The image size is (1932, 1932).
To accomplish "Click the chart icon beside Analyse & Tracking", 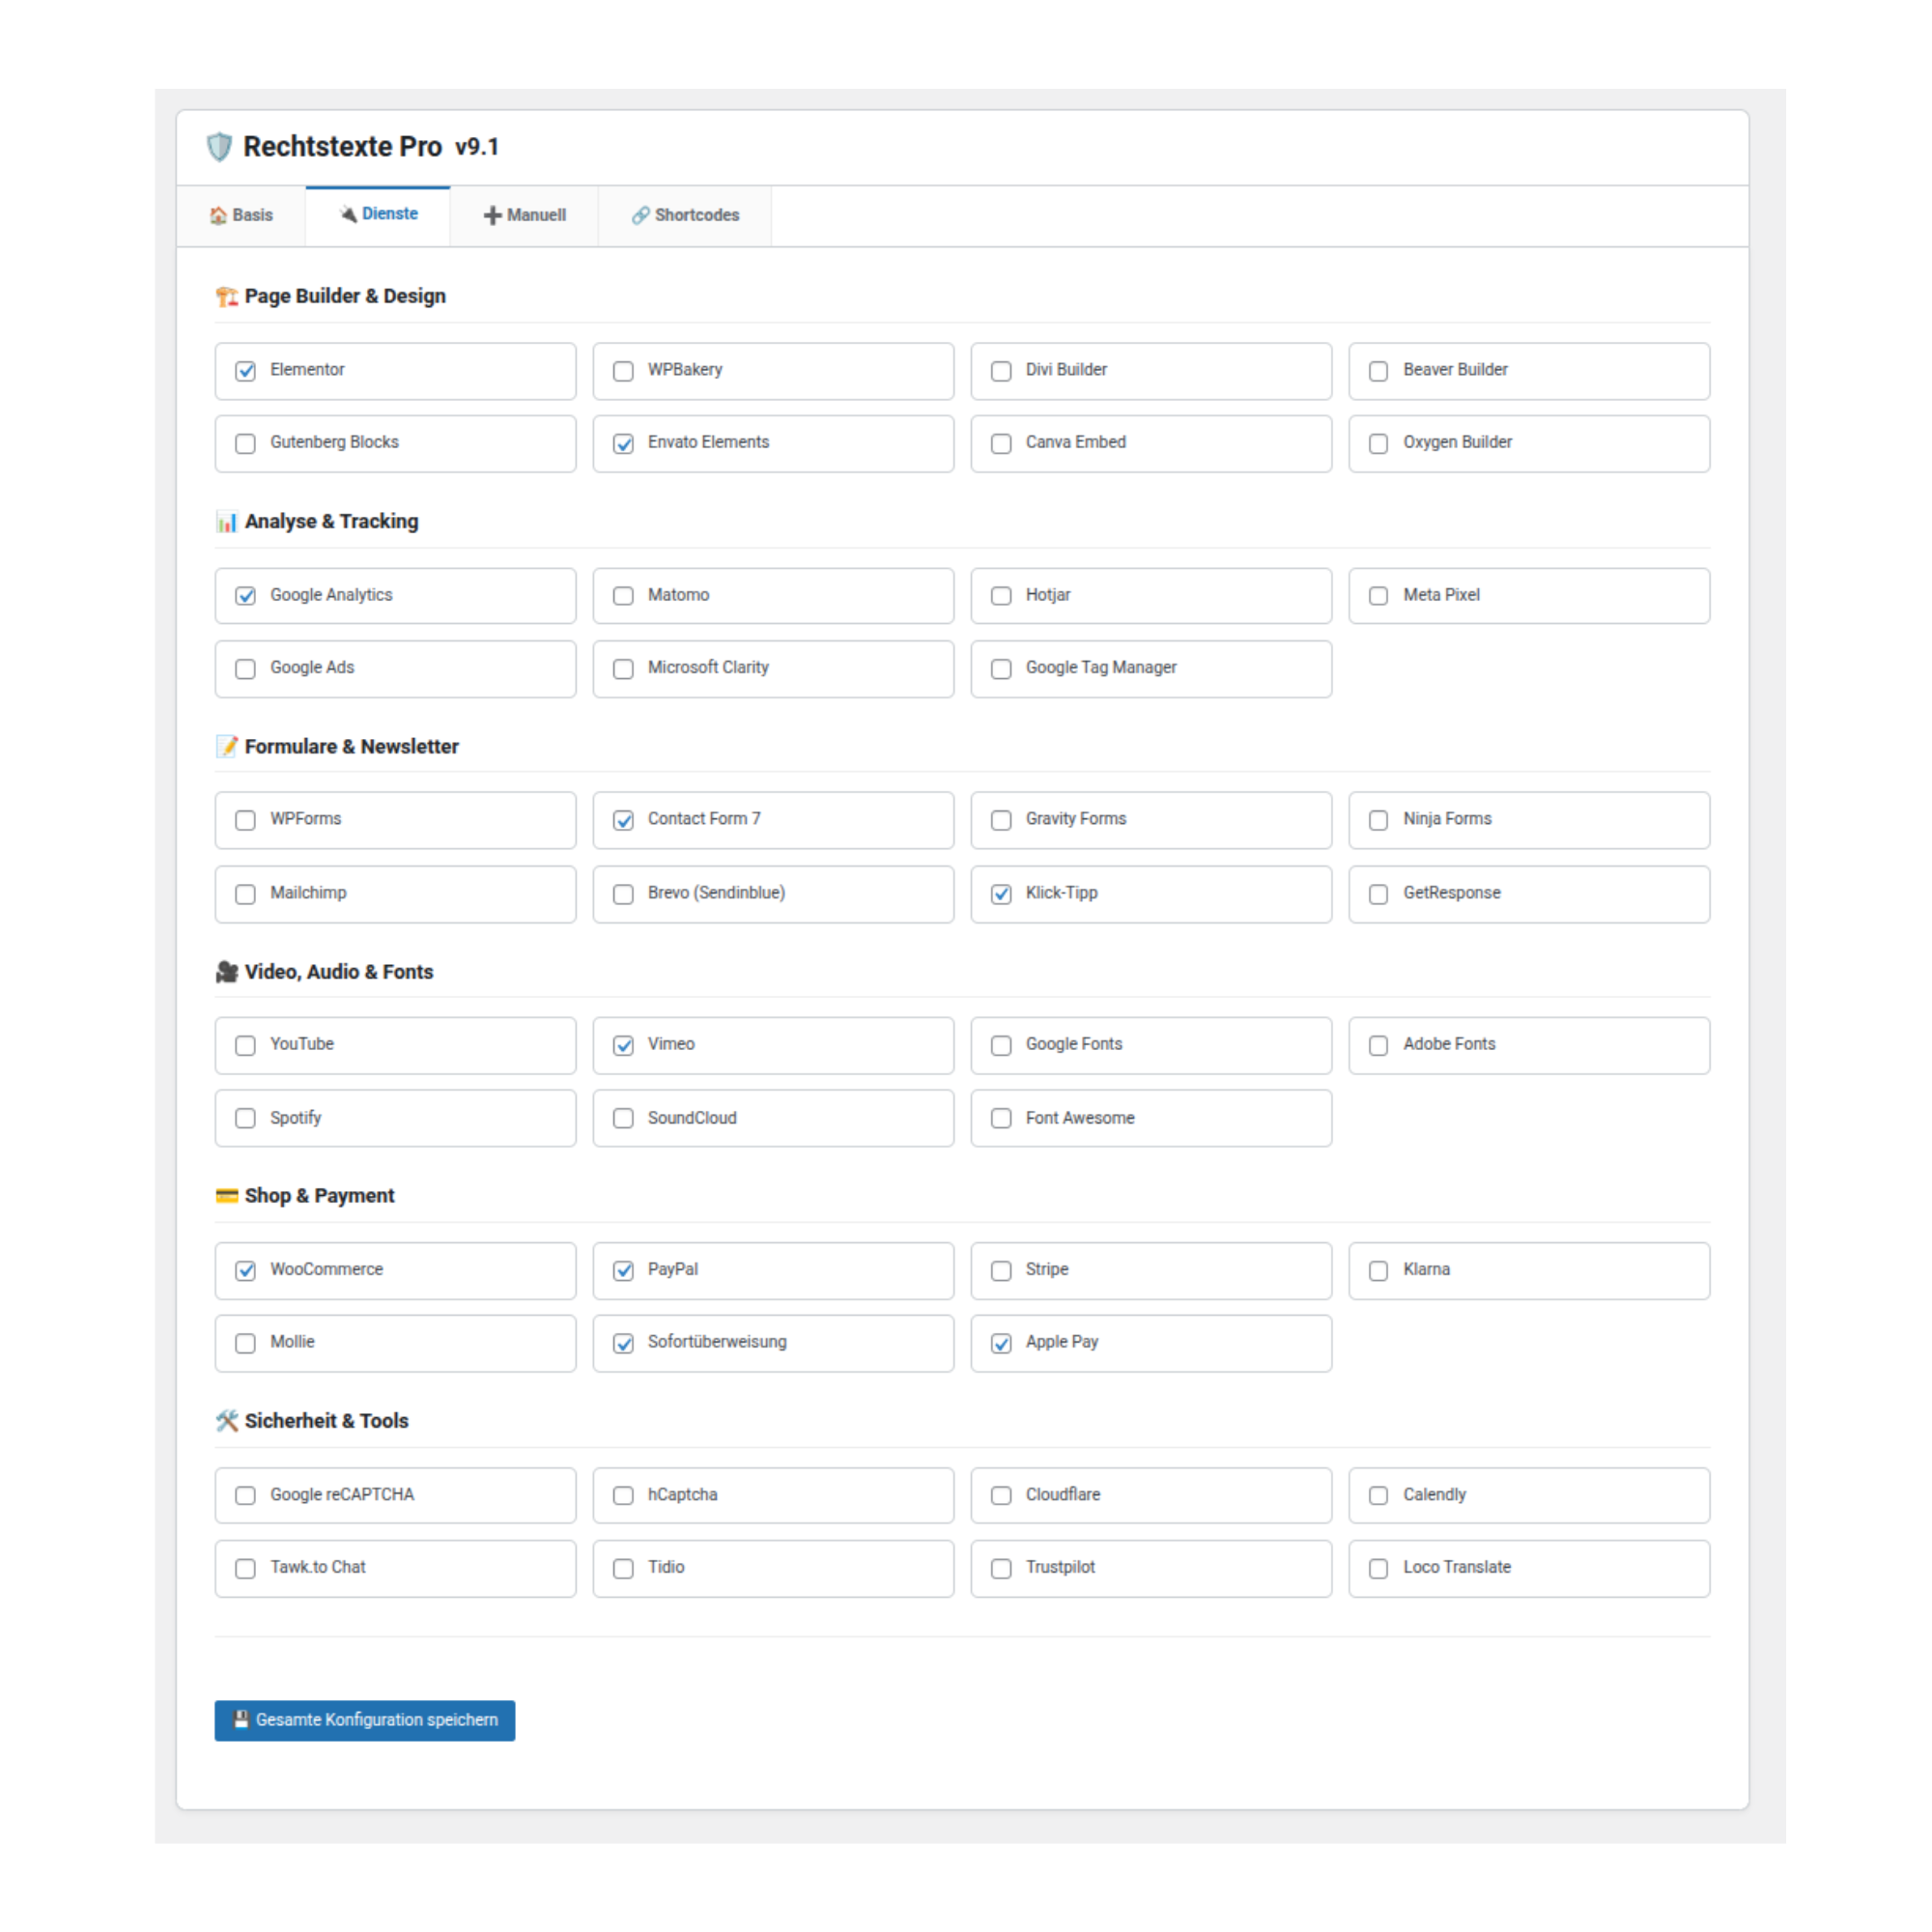I will click(226, 521).
